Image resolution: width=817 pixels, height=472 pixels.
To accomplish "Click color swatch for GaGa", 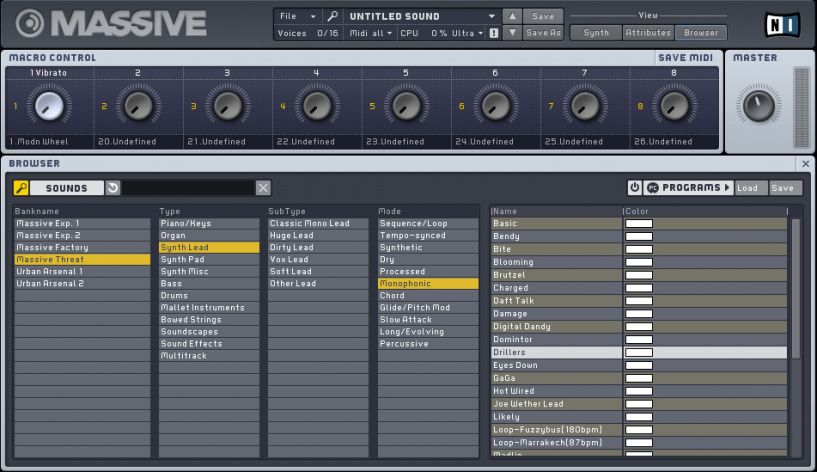I will coord(639,378).
